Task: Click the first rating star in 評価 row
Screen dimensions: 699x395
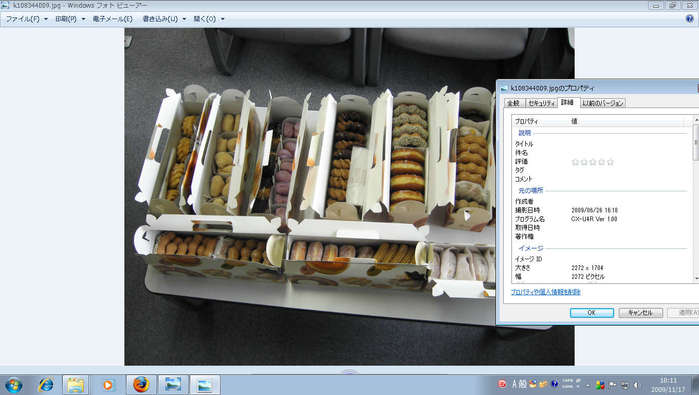Action: pyautogui.click(x=575, y=162)
